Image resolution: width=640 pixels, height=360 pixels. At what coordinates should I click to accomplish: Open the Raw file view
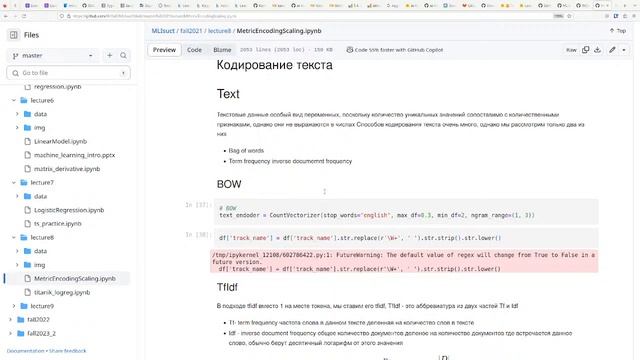(x=571, y=50)
